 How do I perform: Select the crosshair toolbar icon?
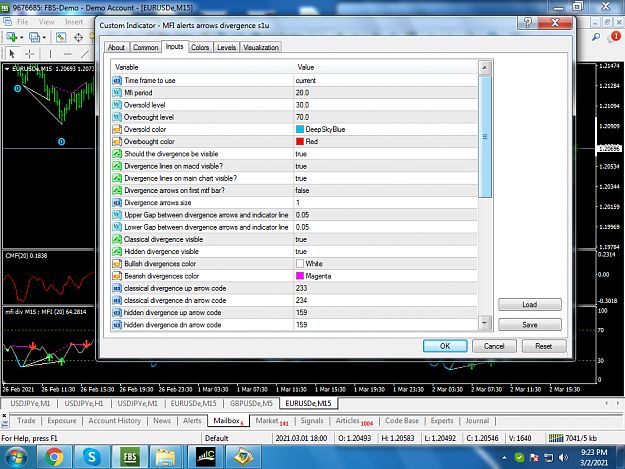click(x=79, y=37)
